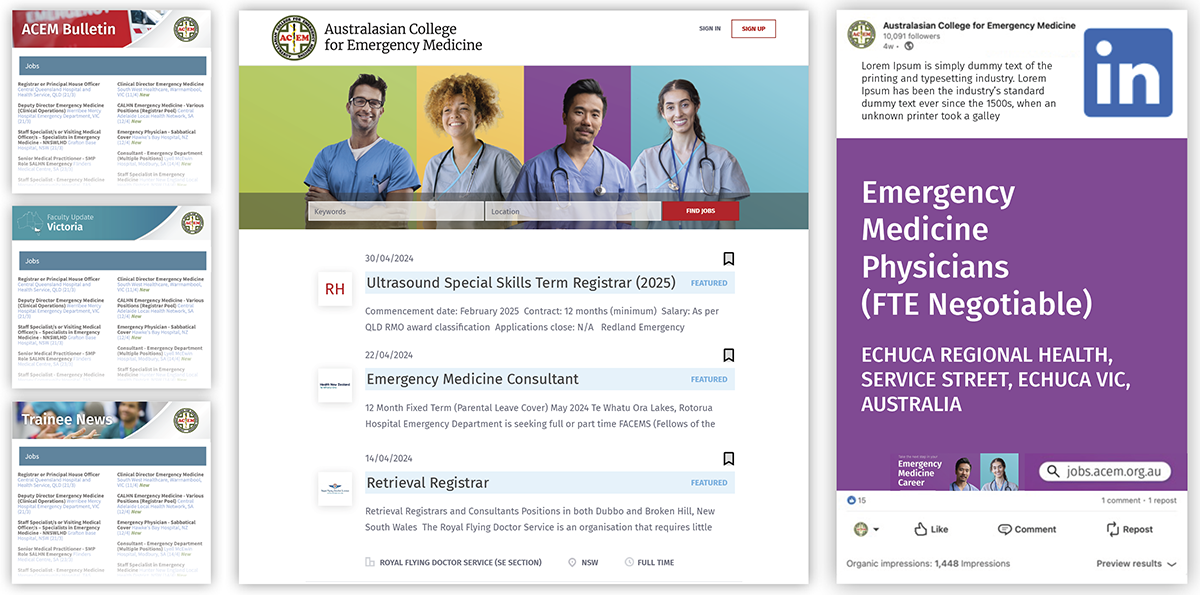Click Australasian College for Emergency Medicine LinkedIn page name
The image size is (1200, 595).
980,25
